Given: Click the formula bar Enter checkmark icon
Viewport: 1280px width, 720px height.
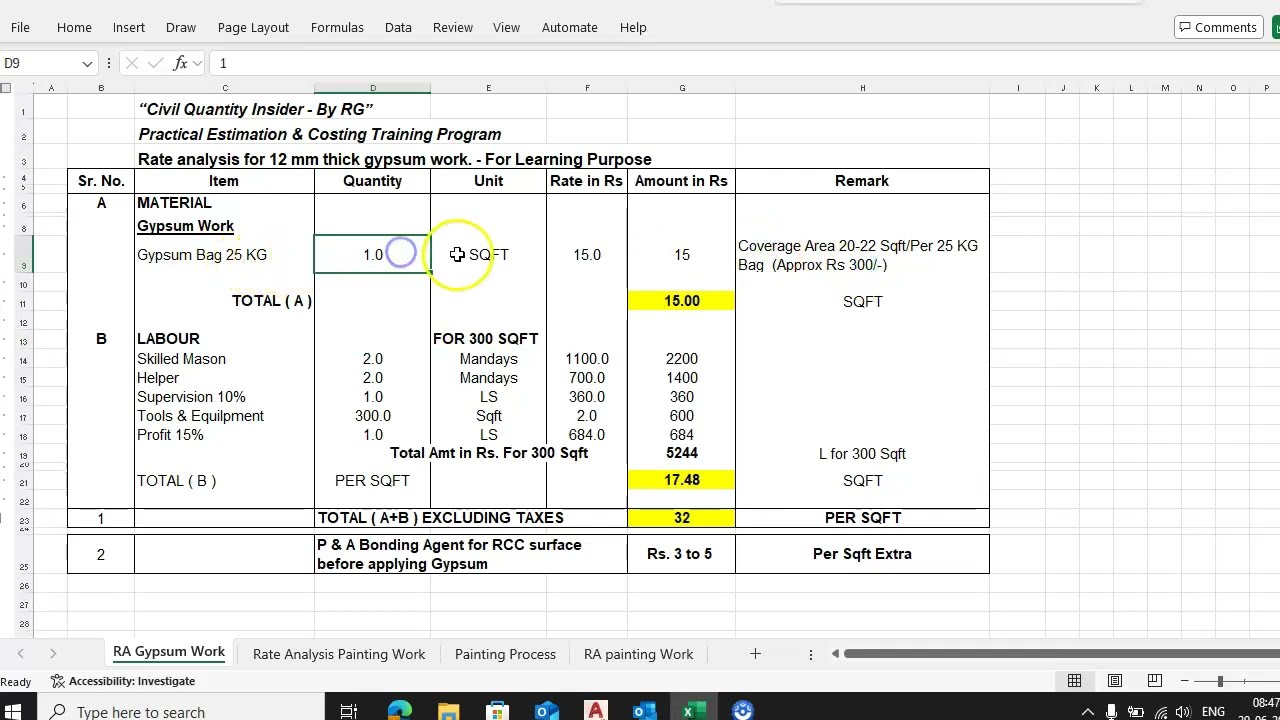Looking at the screenshot, I should pos(155,63).
